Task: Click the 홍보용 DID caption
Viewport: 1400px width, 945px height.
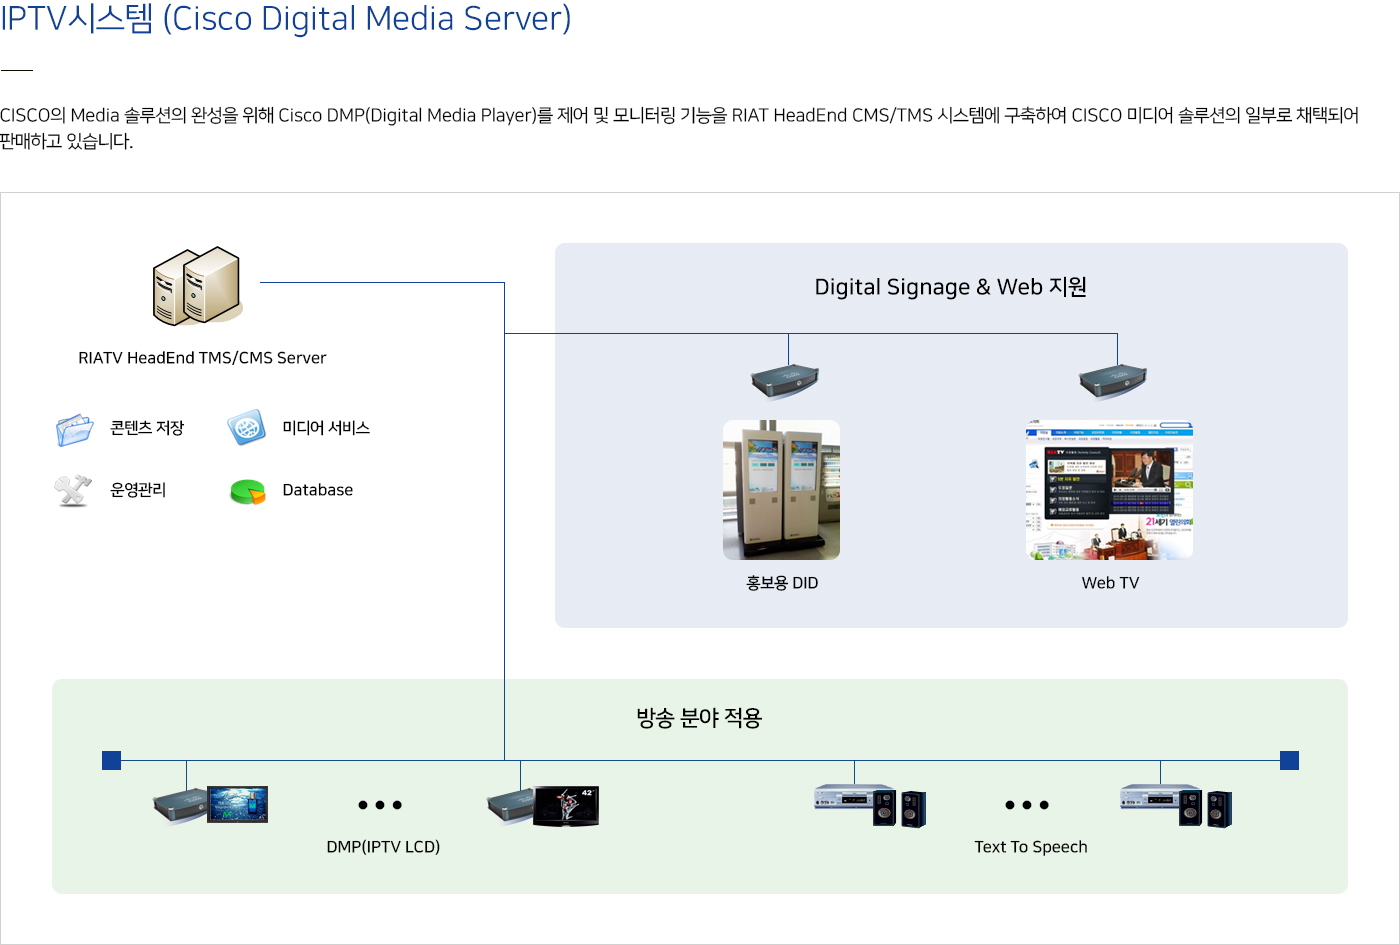Action: (782, 583)
